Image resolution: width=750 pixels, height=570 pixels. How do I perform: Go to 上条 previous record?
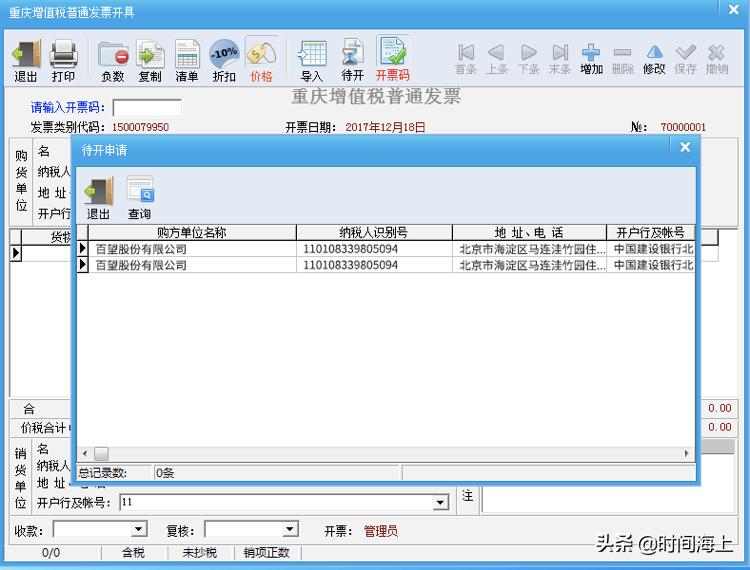point(497,60)
